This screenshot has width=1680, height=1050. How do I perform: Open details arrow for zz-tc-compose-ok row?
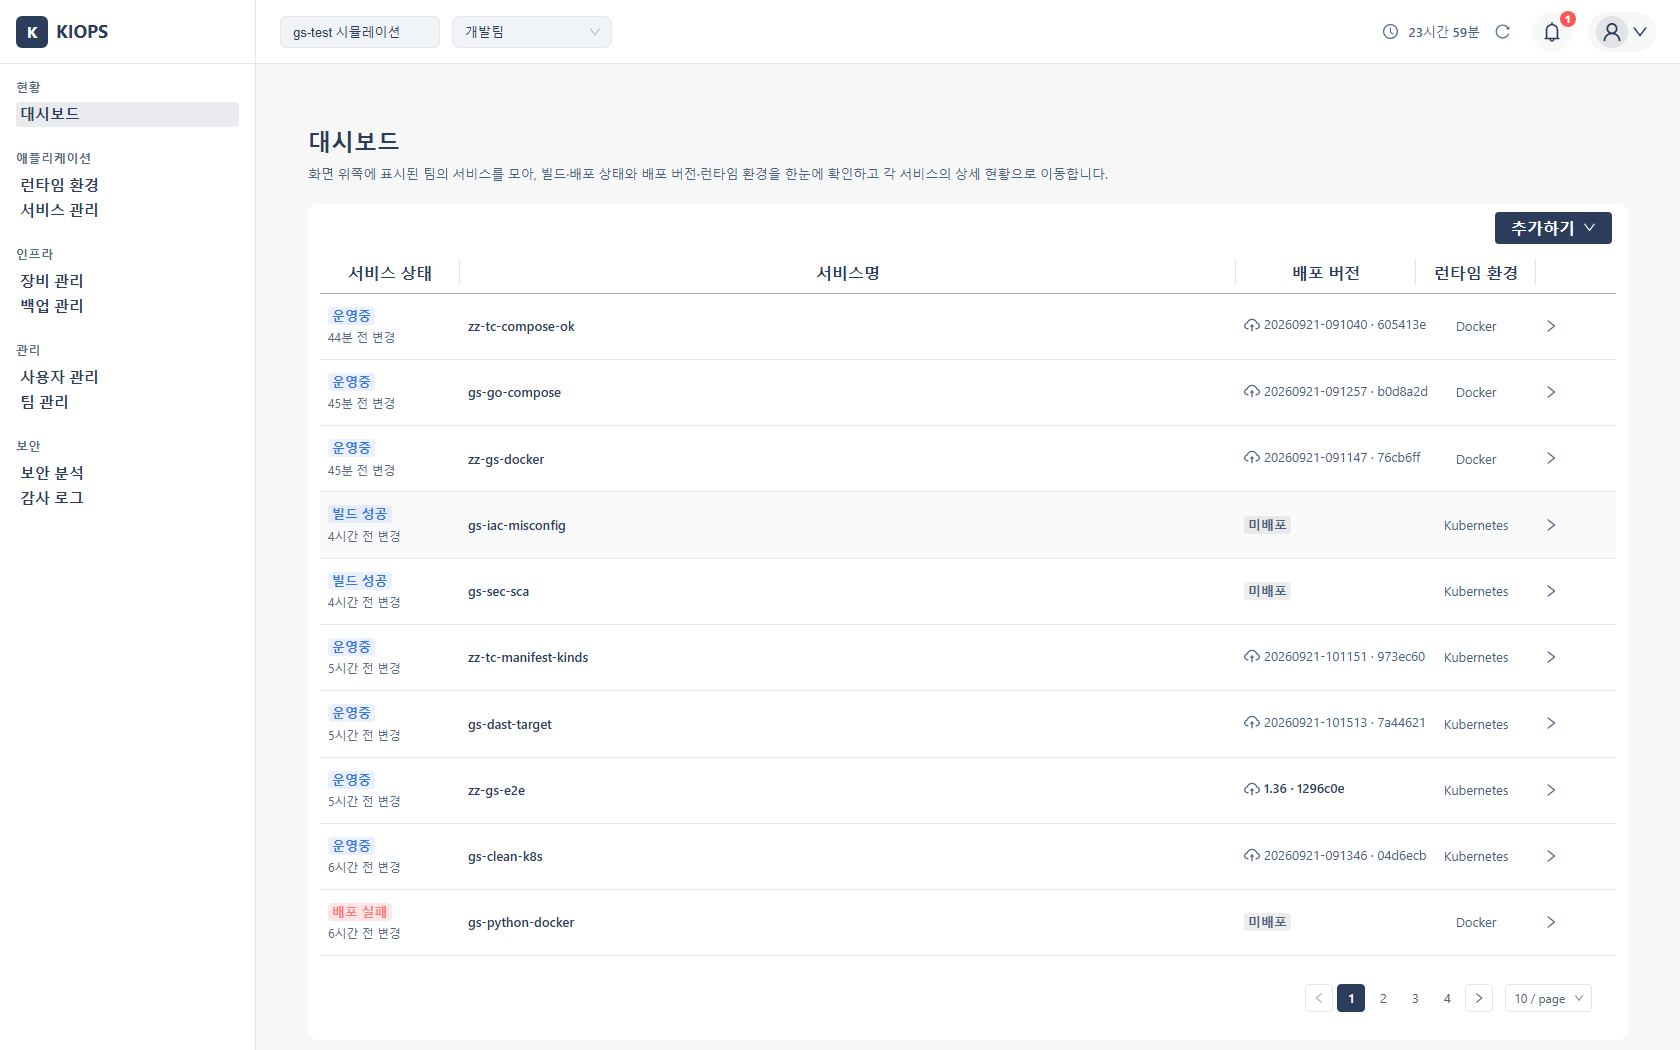coord(1551,326)
